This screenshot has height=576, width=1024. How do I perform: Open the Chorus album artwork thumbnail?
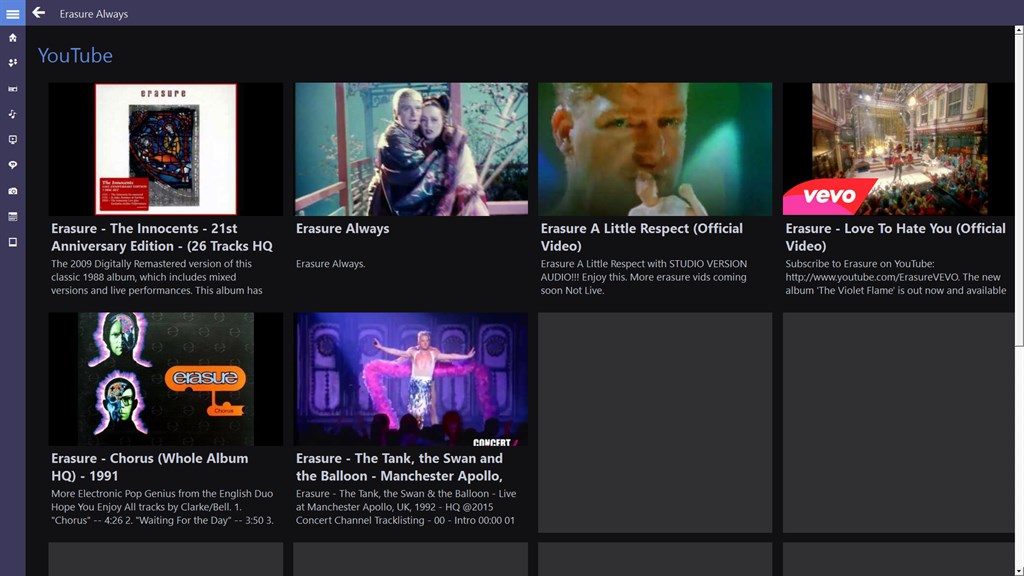coord(166,379)
